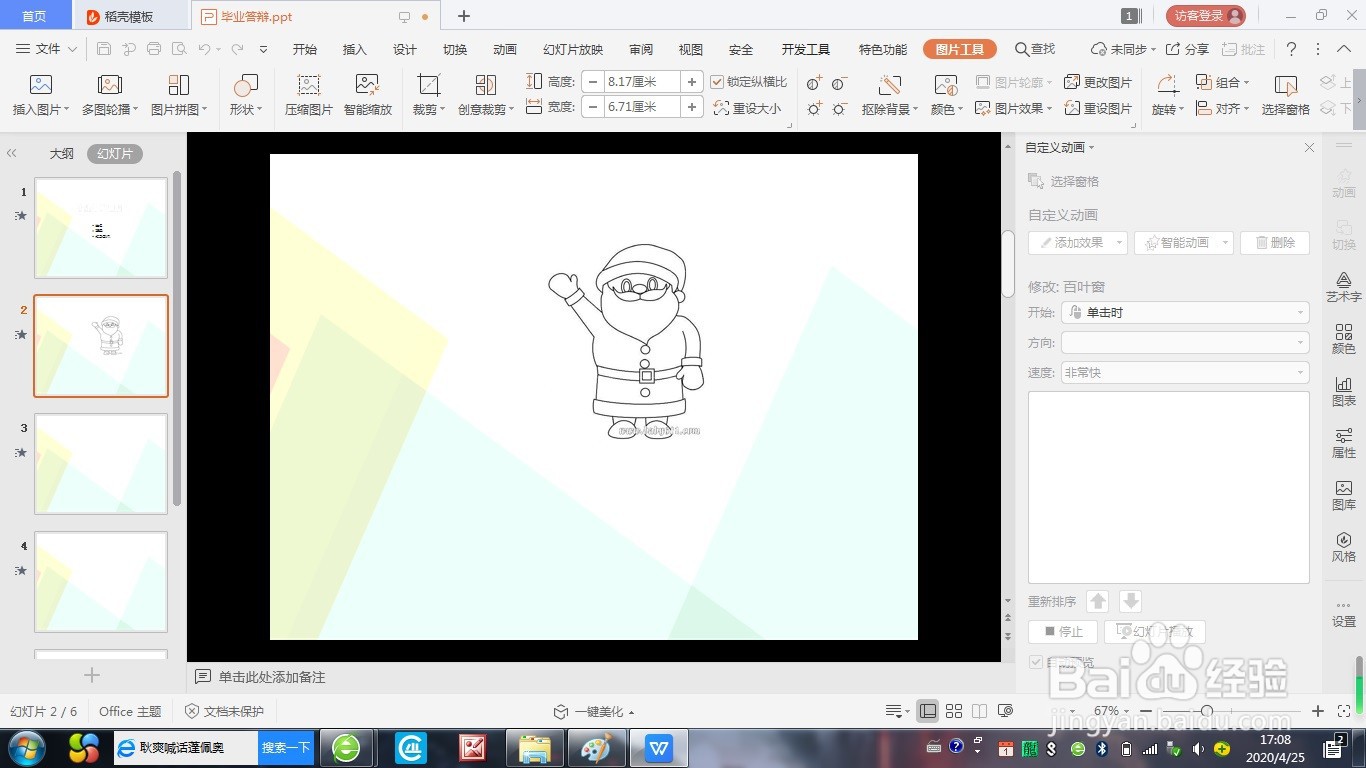Click the increase contrast icon
1366x768 pixels.
[x=814, y=82]
